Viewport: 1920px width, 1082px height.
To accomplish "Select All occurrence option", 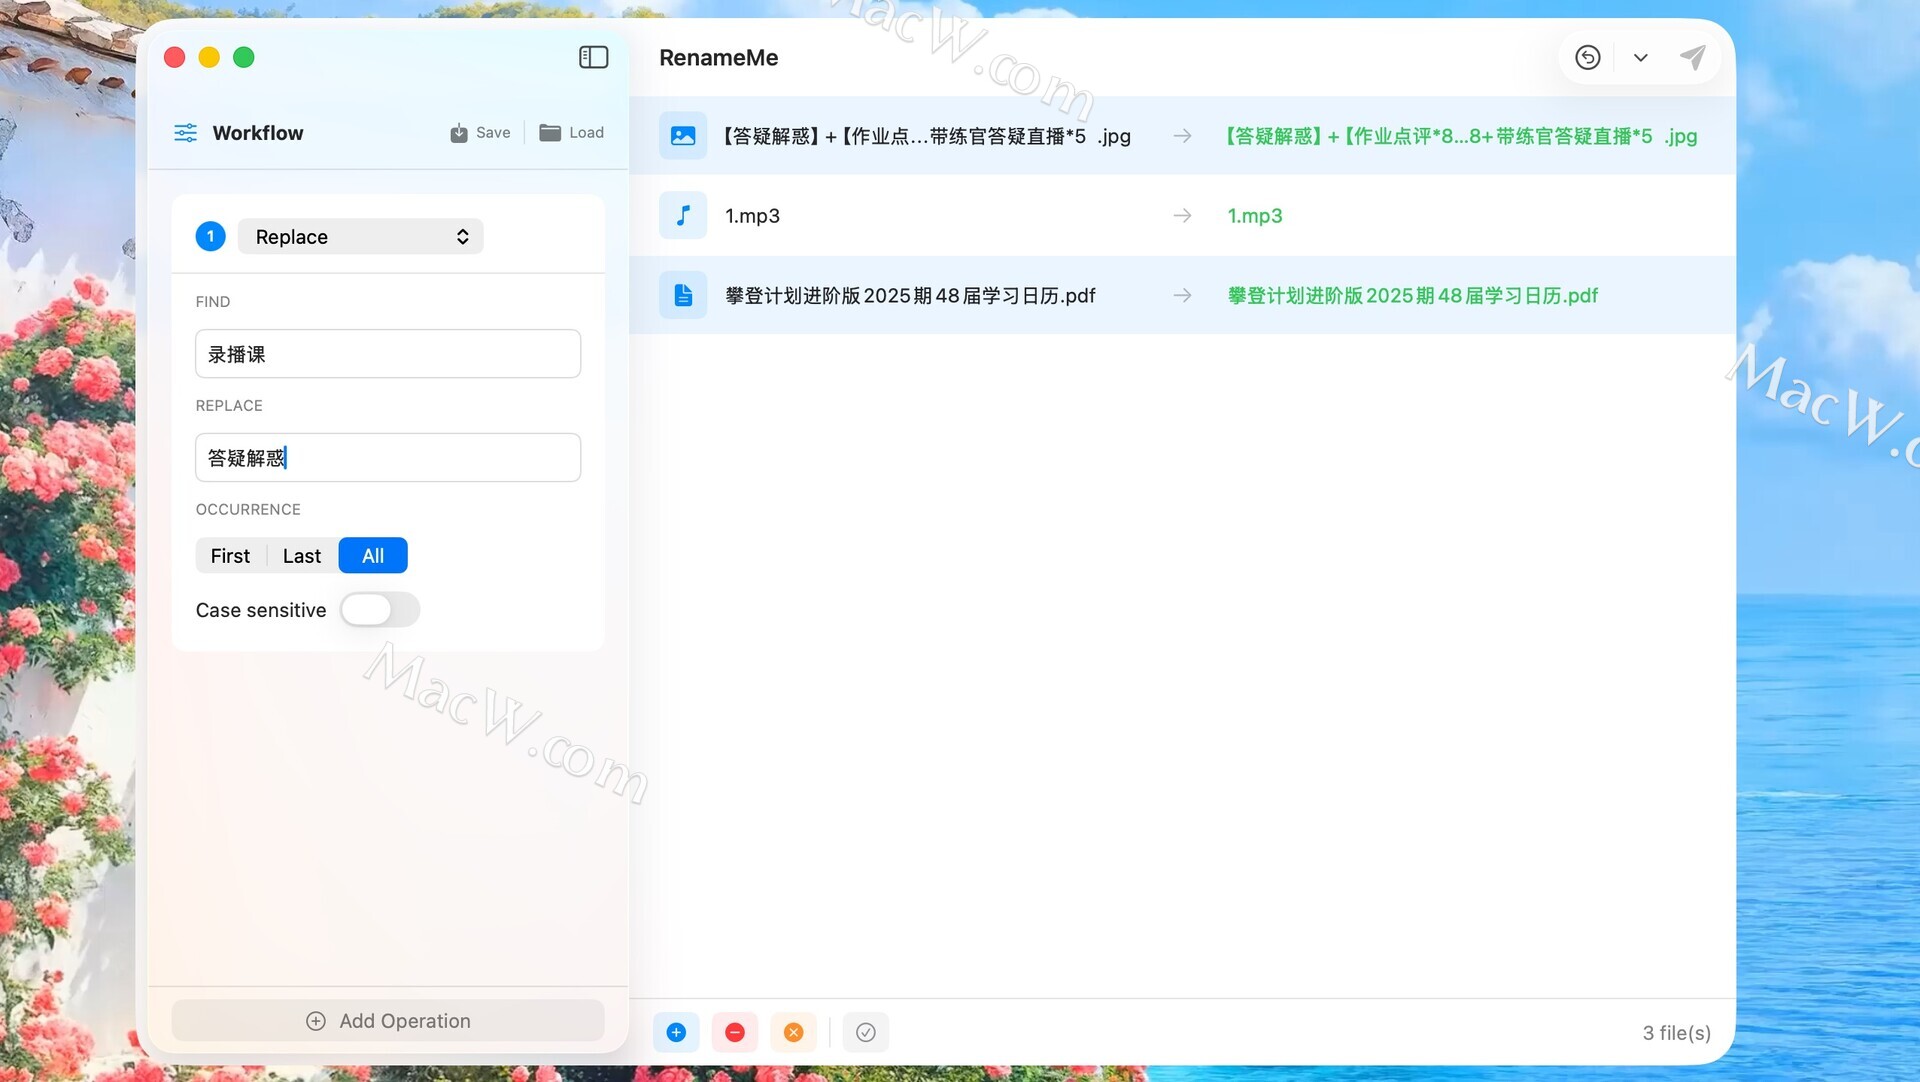I will point(372,556).
